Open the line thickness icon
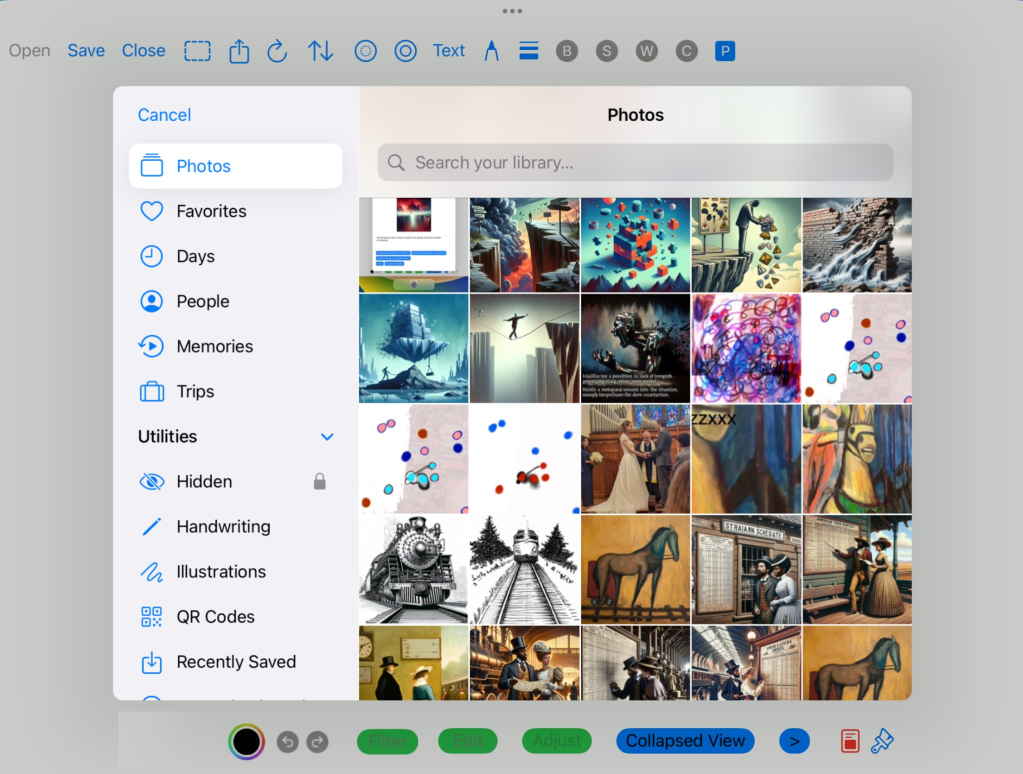This screenshot has width=1023, height=774. pyautogui.click(x=529, y=51)
